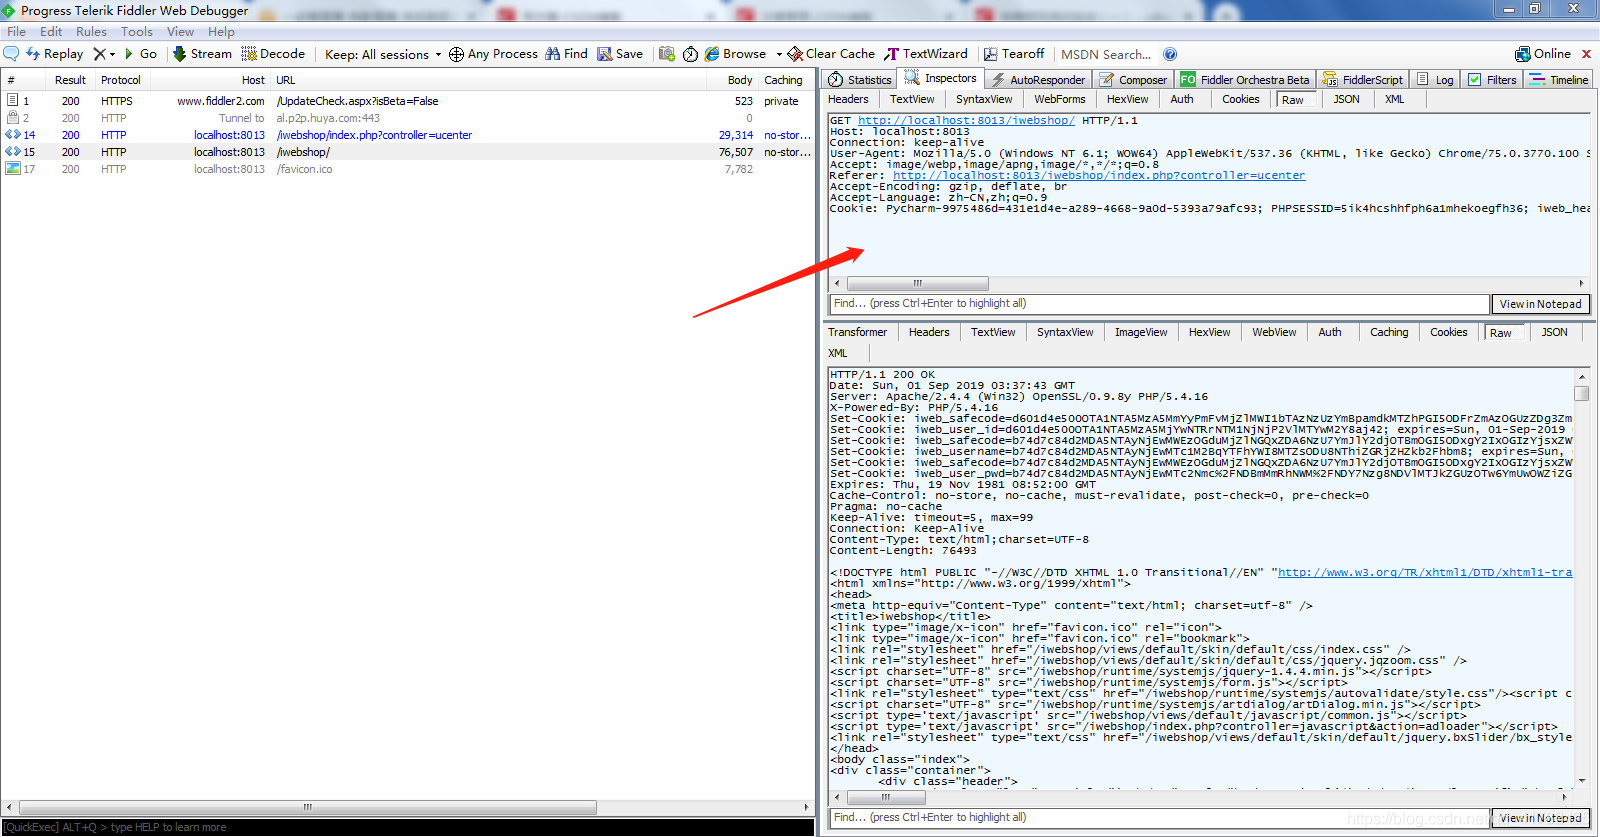1600x837 pixels.
Task: Click the Tearoff toolbar button
Action: [1014, 54]
